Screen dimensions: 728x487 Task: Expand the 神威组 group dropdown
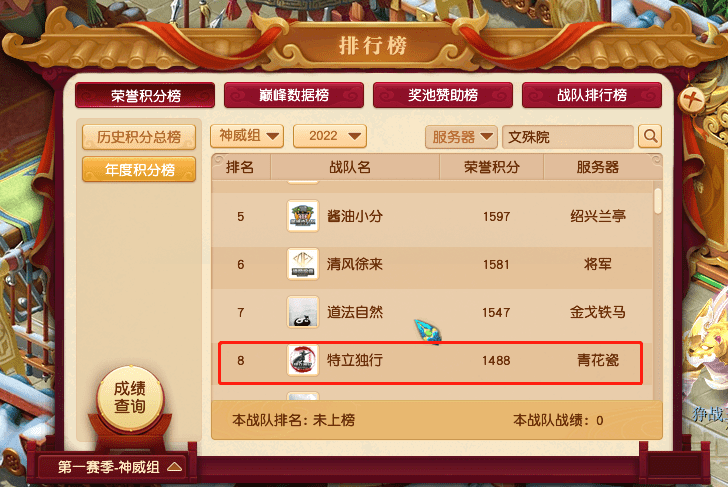pyautogui.click(x=247, y=136)
